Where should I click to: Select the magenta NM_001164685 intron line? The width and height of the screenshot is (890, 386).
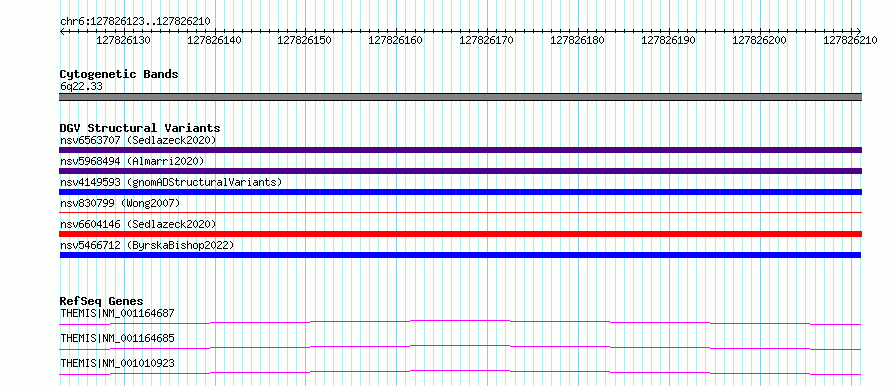[x=461, y=347]
